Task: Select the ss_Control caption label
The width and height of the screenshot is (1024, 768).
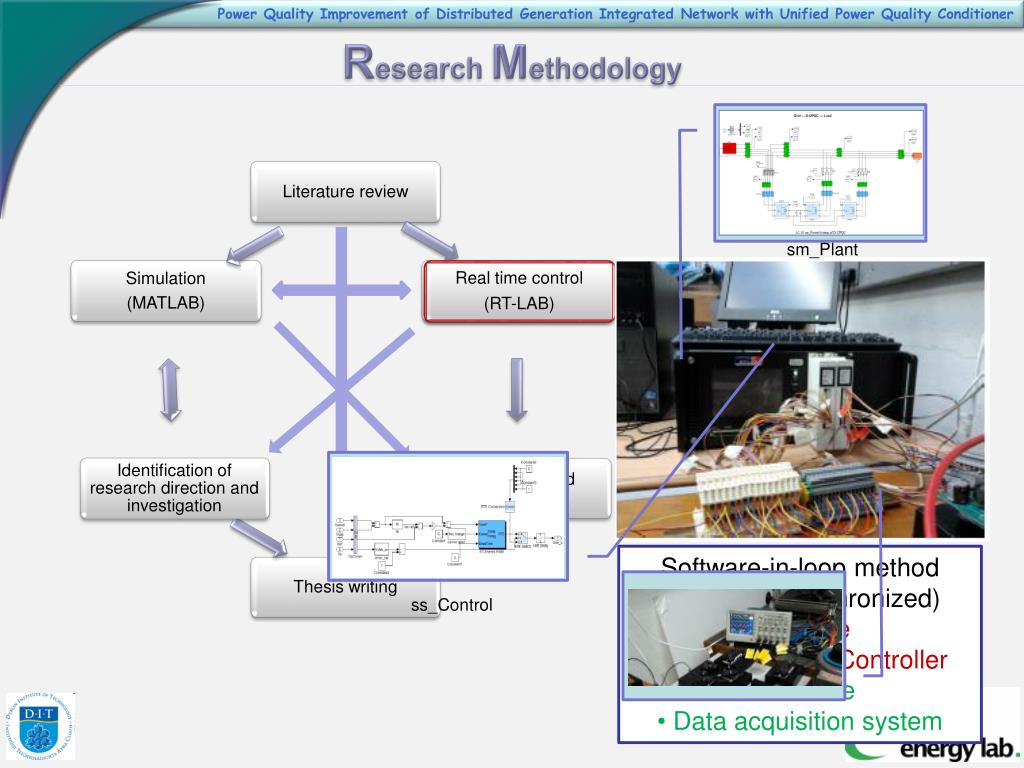Action: (451, 605)
